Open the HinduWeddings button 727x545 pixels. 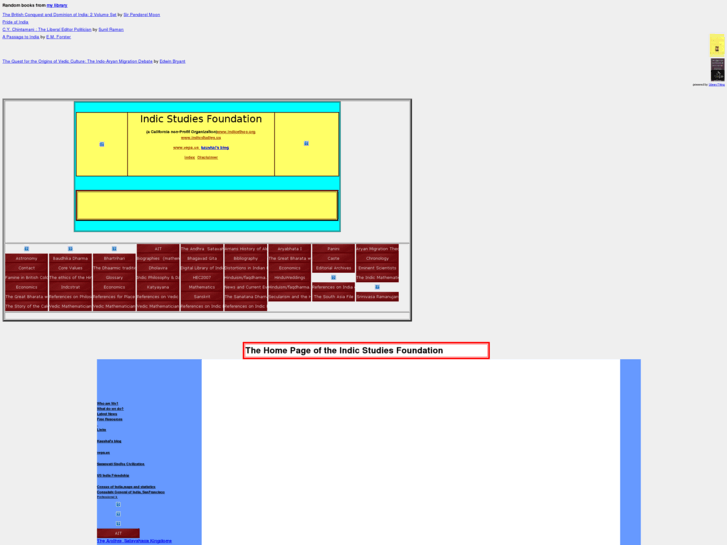289,277
